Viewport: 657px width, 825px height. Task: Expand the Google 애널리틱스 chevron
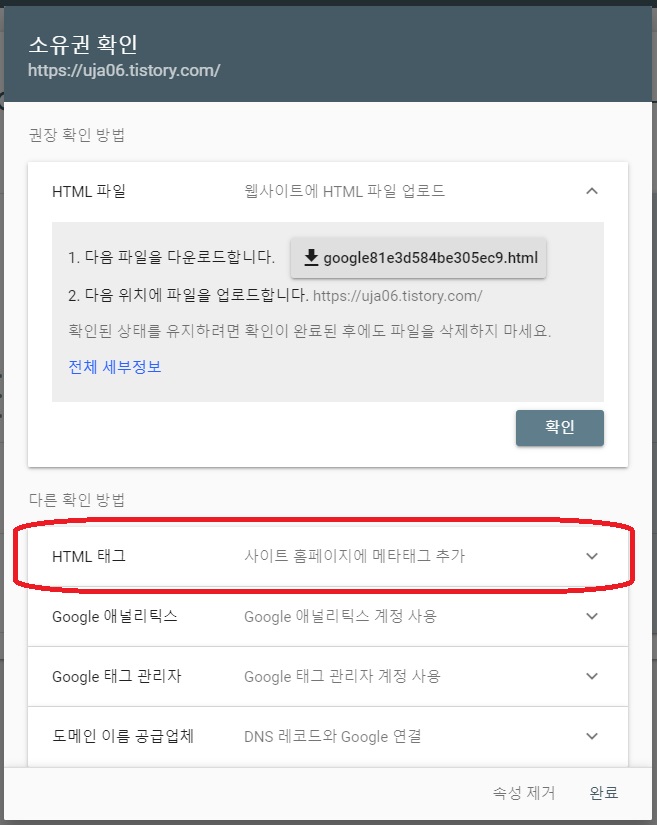(x=592, y=616)
